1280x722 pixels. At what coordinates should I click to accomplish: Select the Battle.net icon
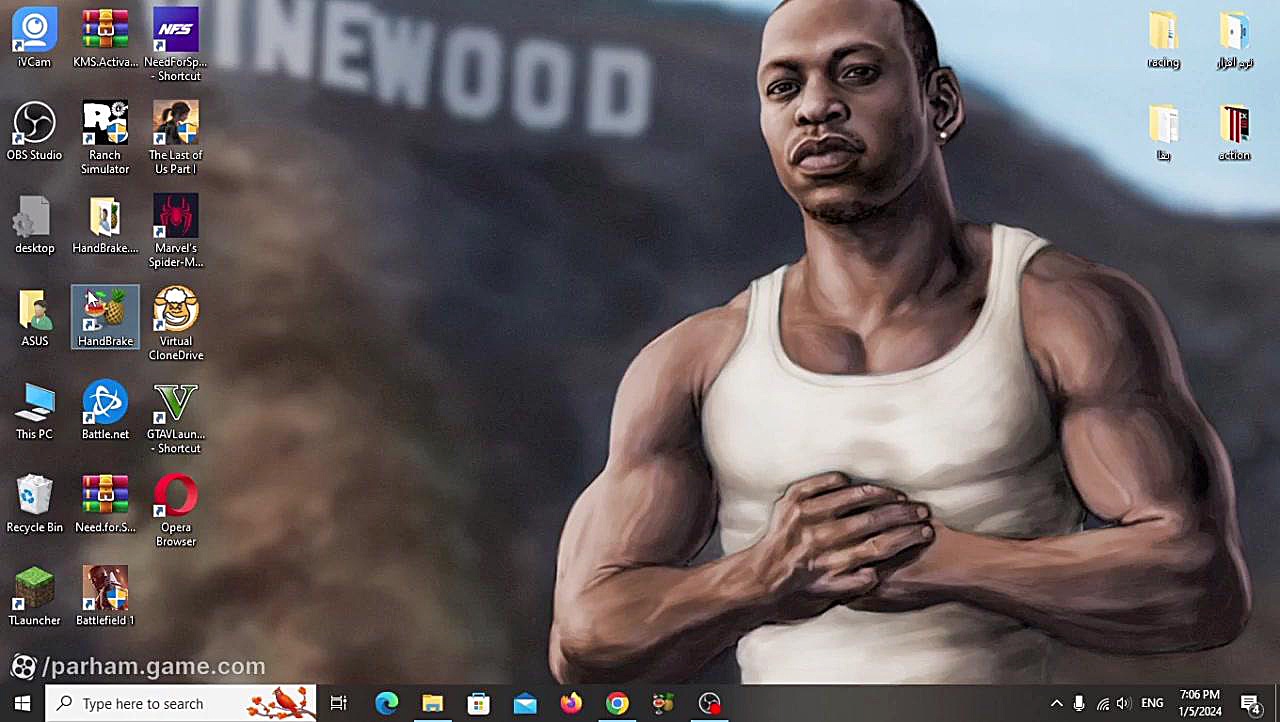point(105,410)
